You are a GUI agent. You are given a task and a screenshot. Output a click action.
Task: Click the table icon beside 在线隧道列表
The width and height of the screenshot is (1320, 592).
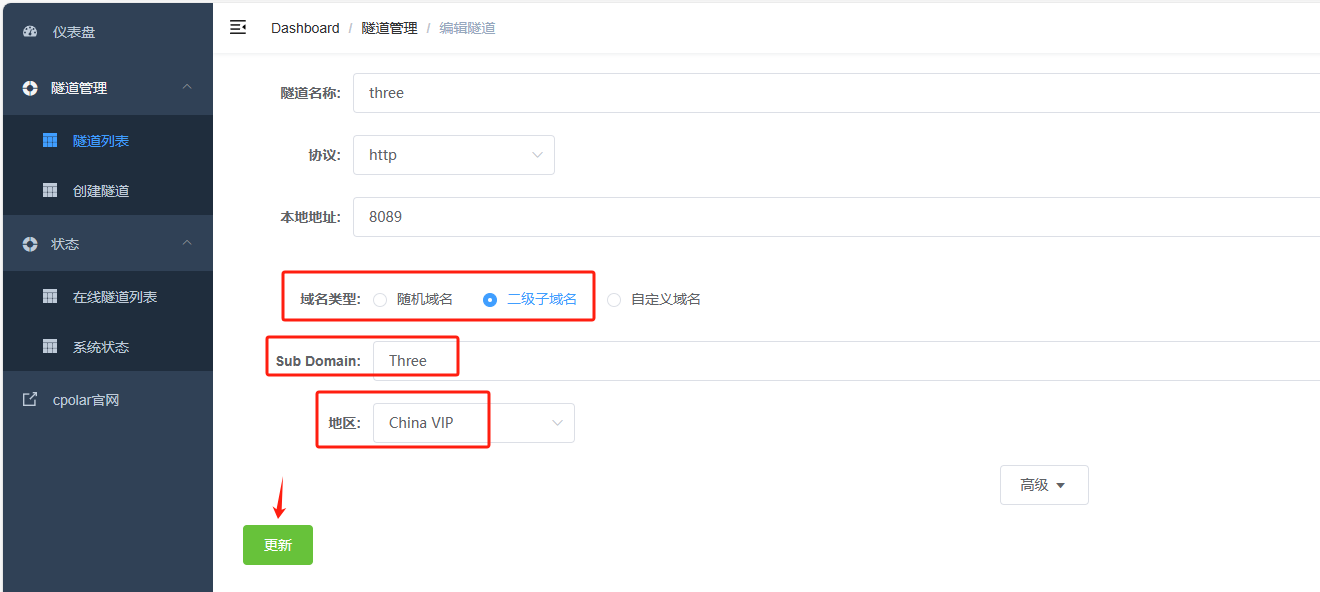(x=50, y=297)
